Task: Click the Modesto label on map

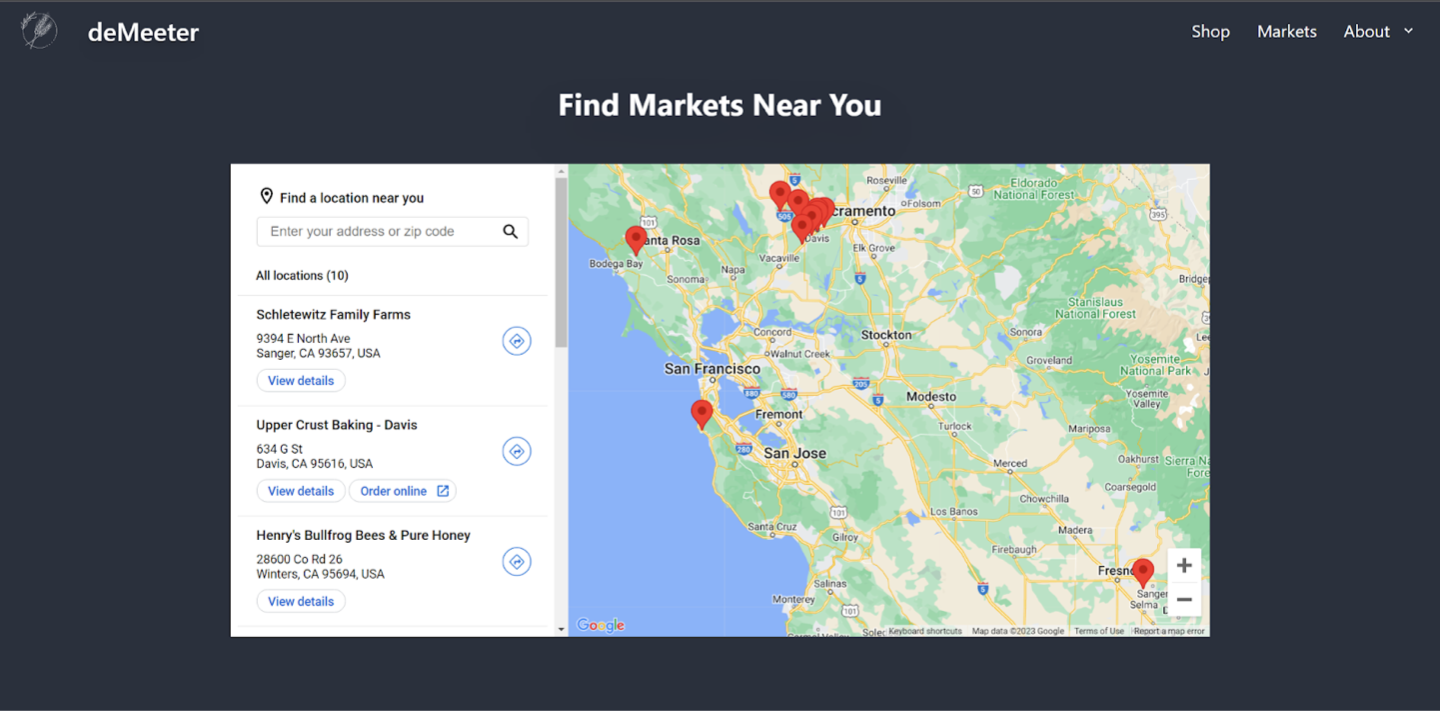Action: [x=931, y=397]
